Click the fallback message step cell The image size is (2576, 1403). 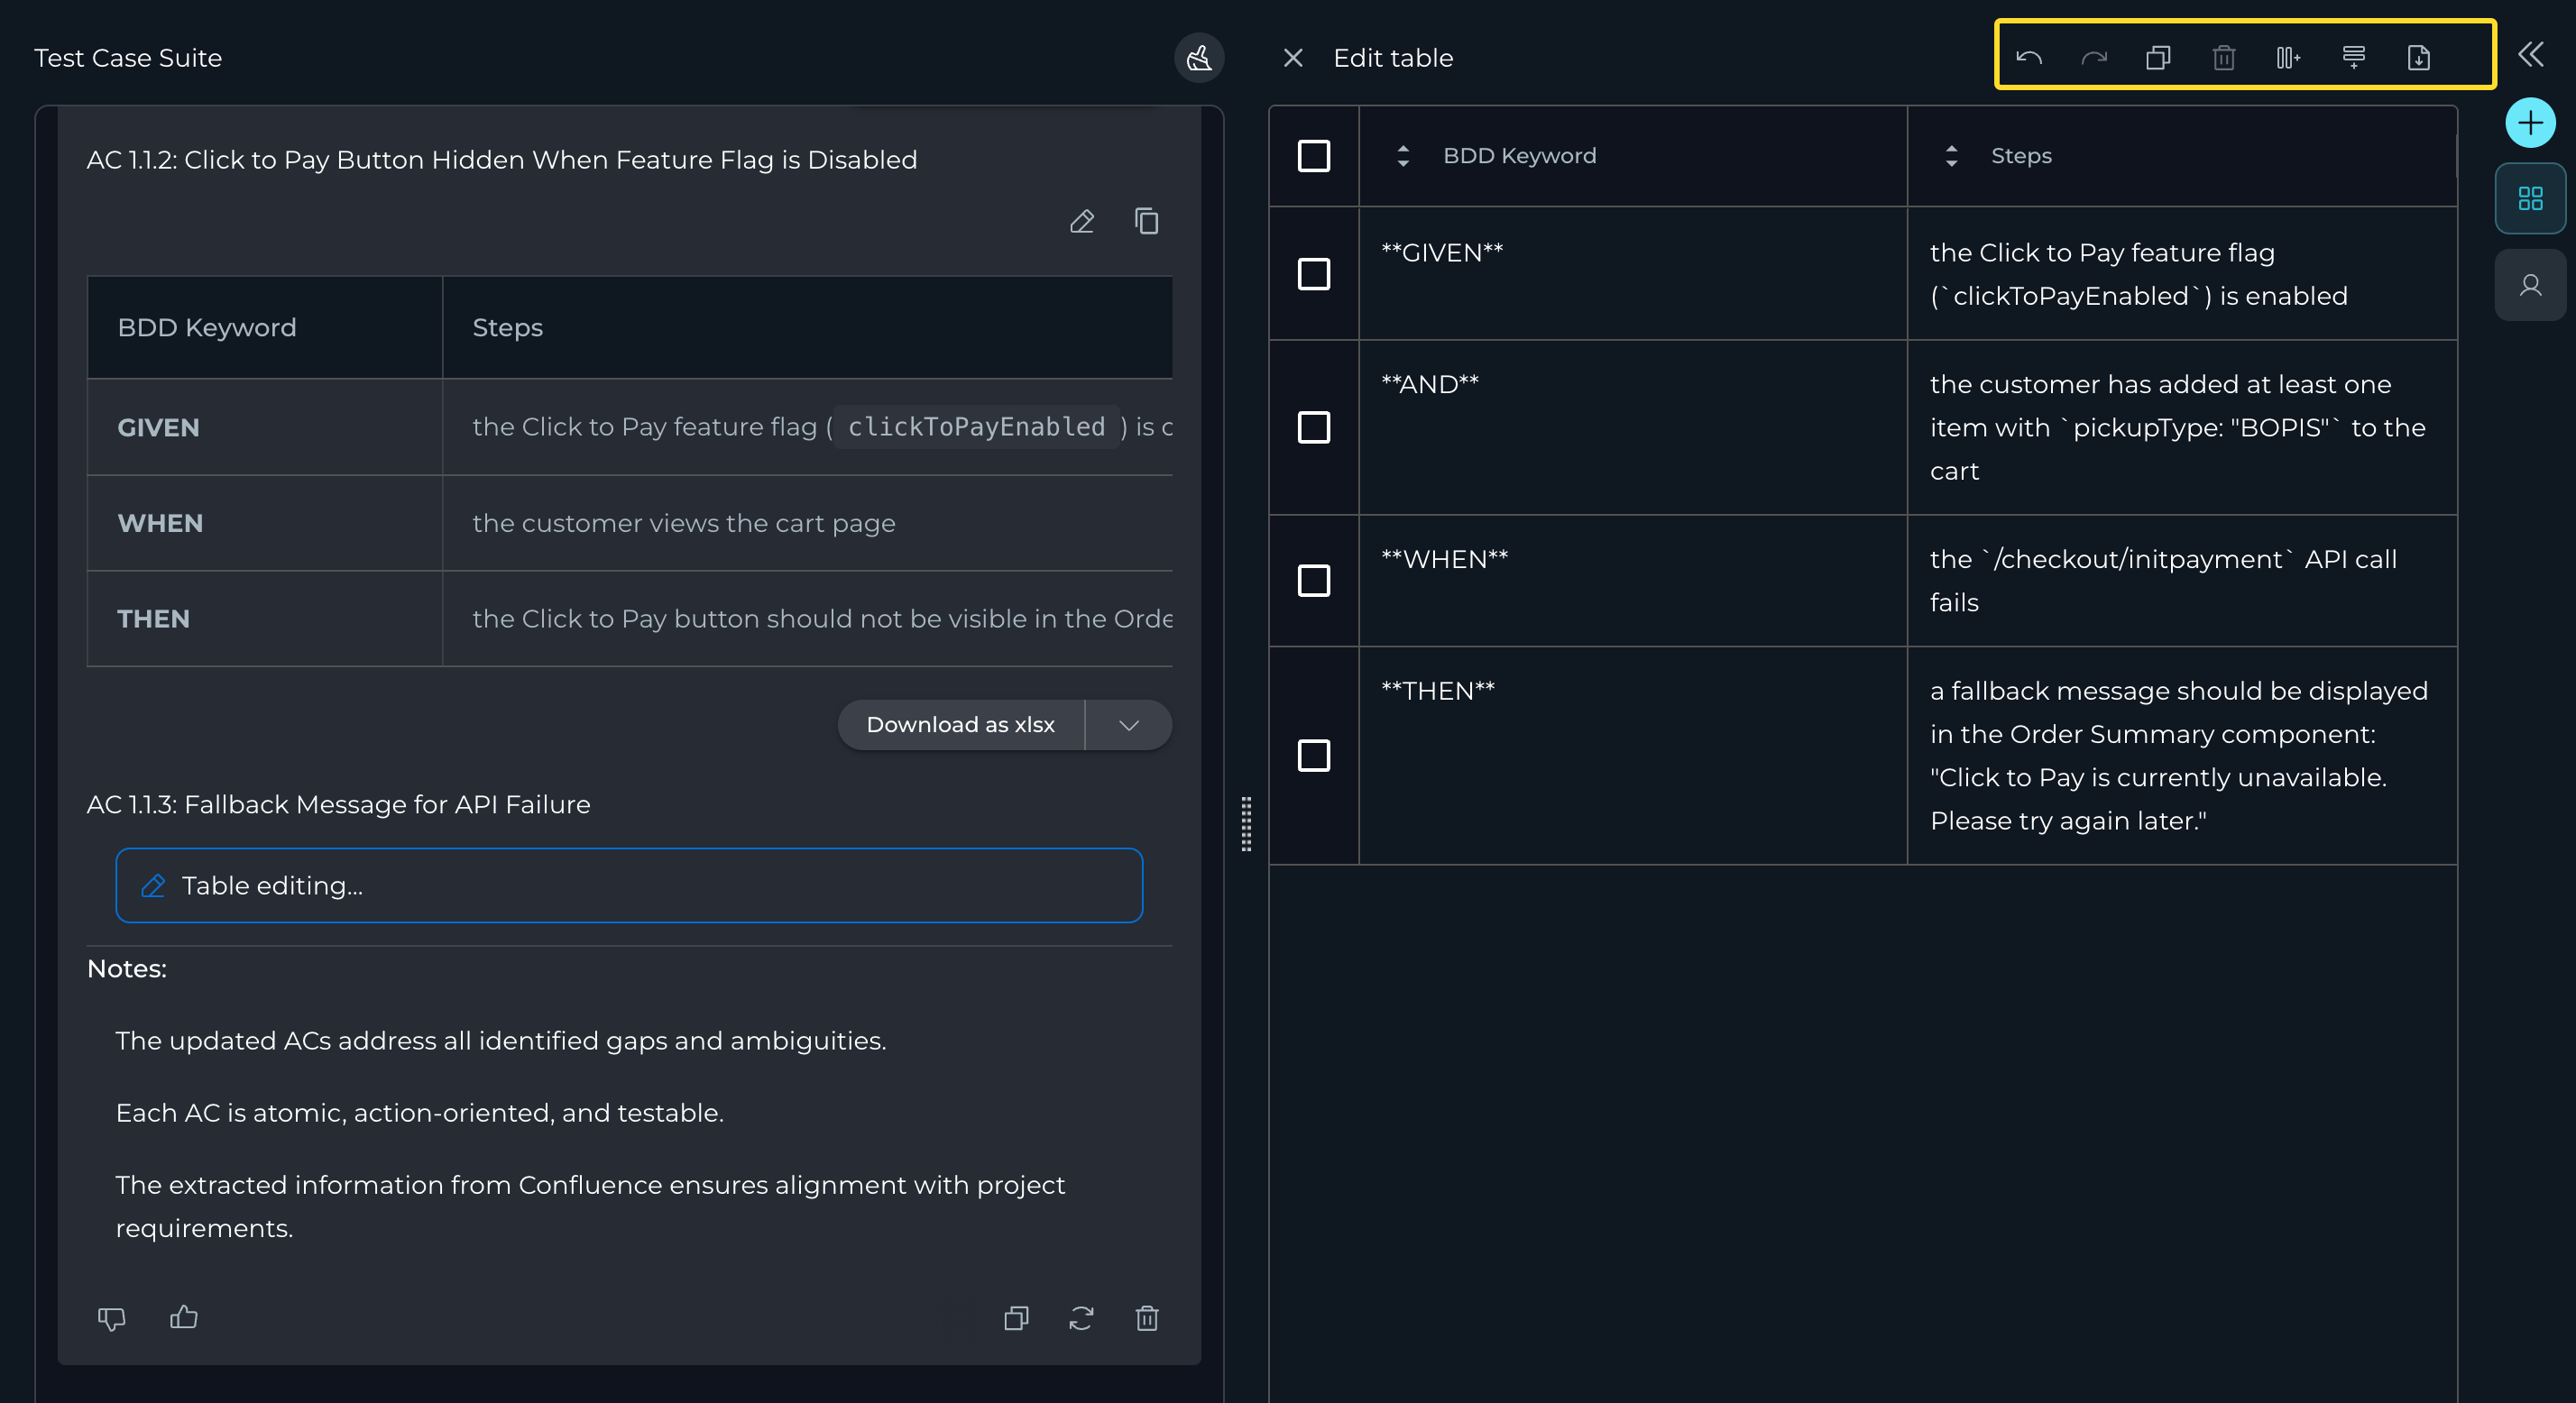pyautogui.click(x=2182, y=755)
